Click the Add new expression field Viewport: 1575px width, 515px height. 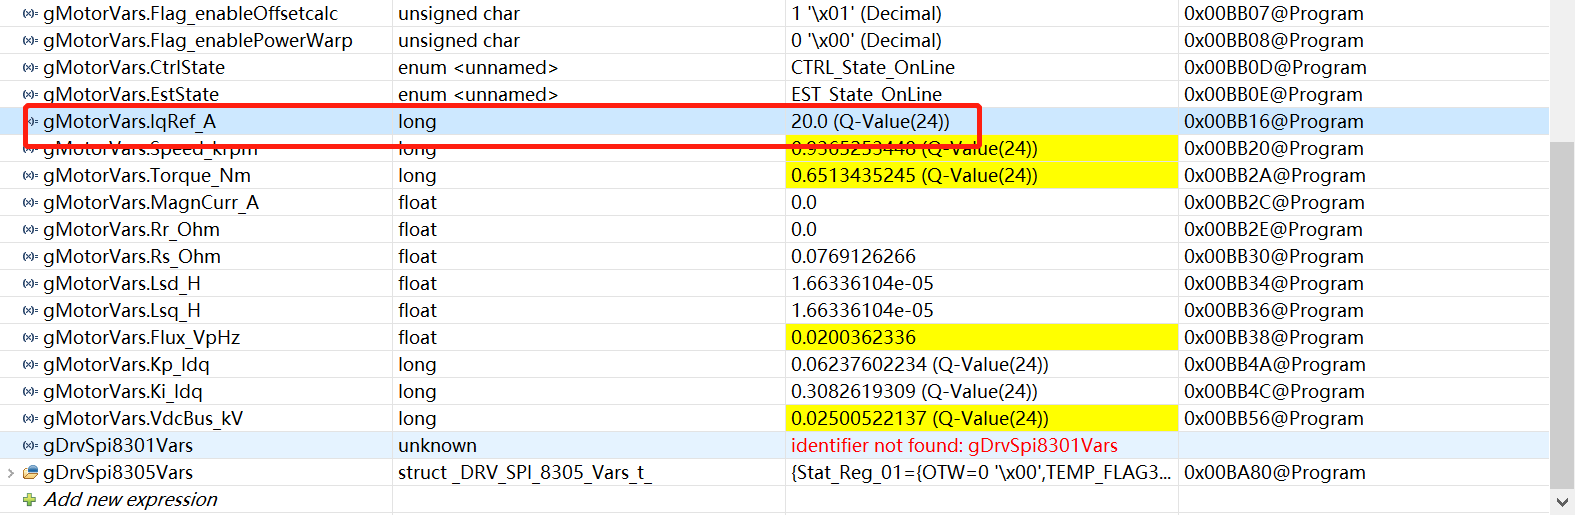(x=130, y=499)
